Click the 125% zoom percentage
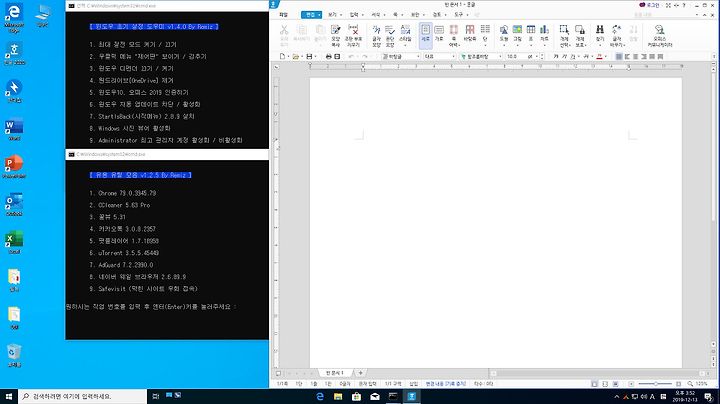This screenshot has height=404, width=720. (701, 384)
